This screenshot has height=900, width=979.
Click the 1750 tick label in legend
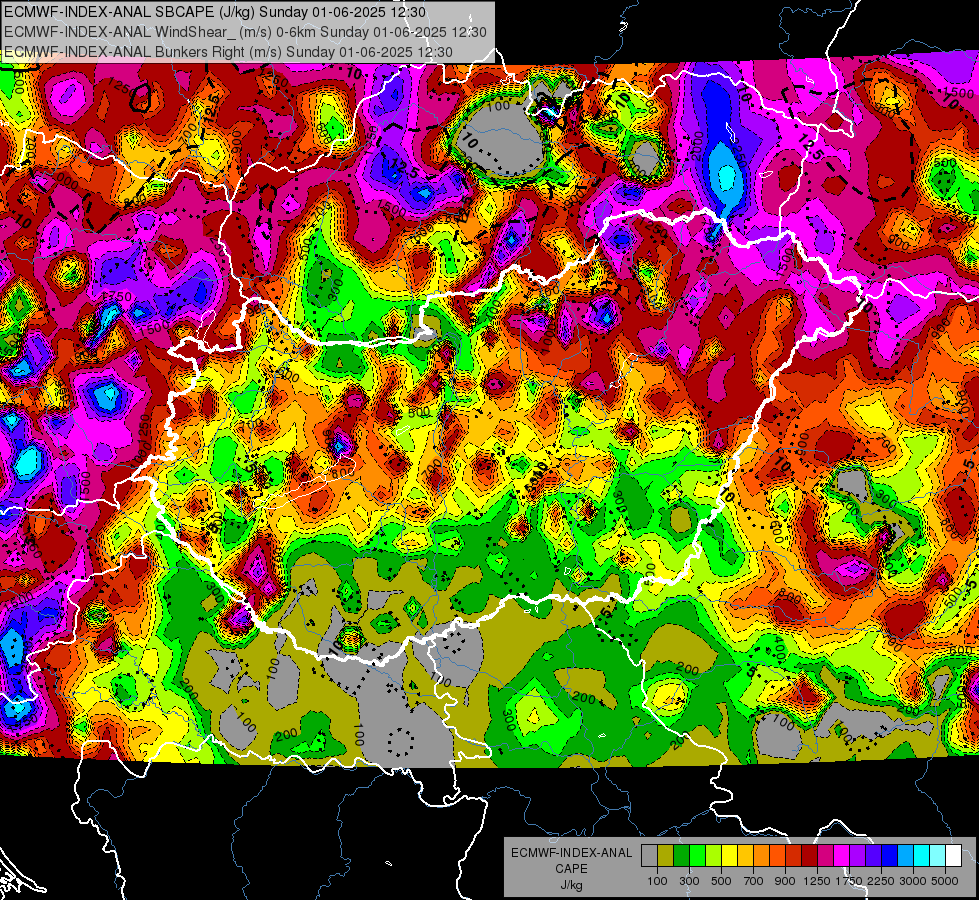[x=849, y=881]
